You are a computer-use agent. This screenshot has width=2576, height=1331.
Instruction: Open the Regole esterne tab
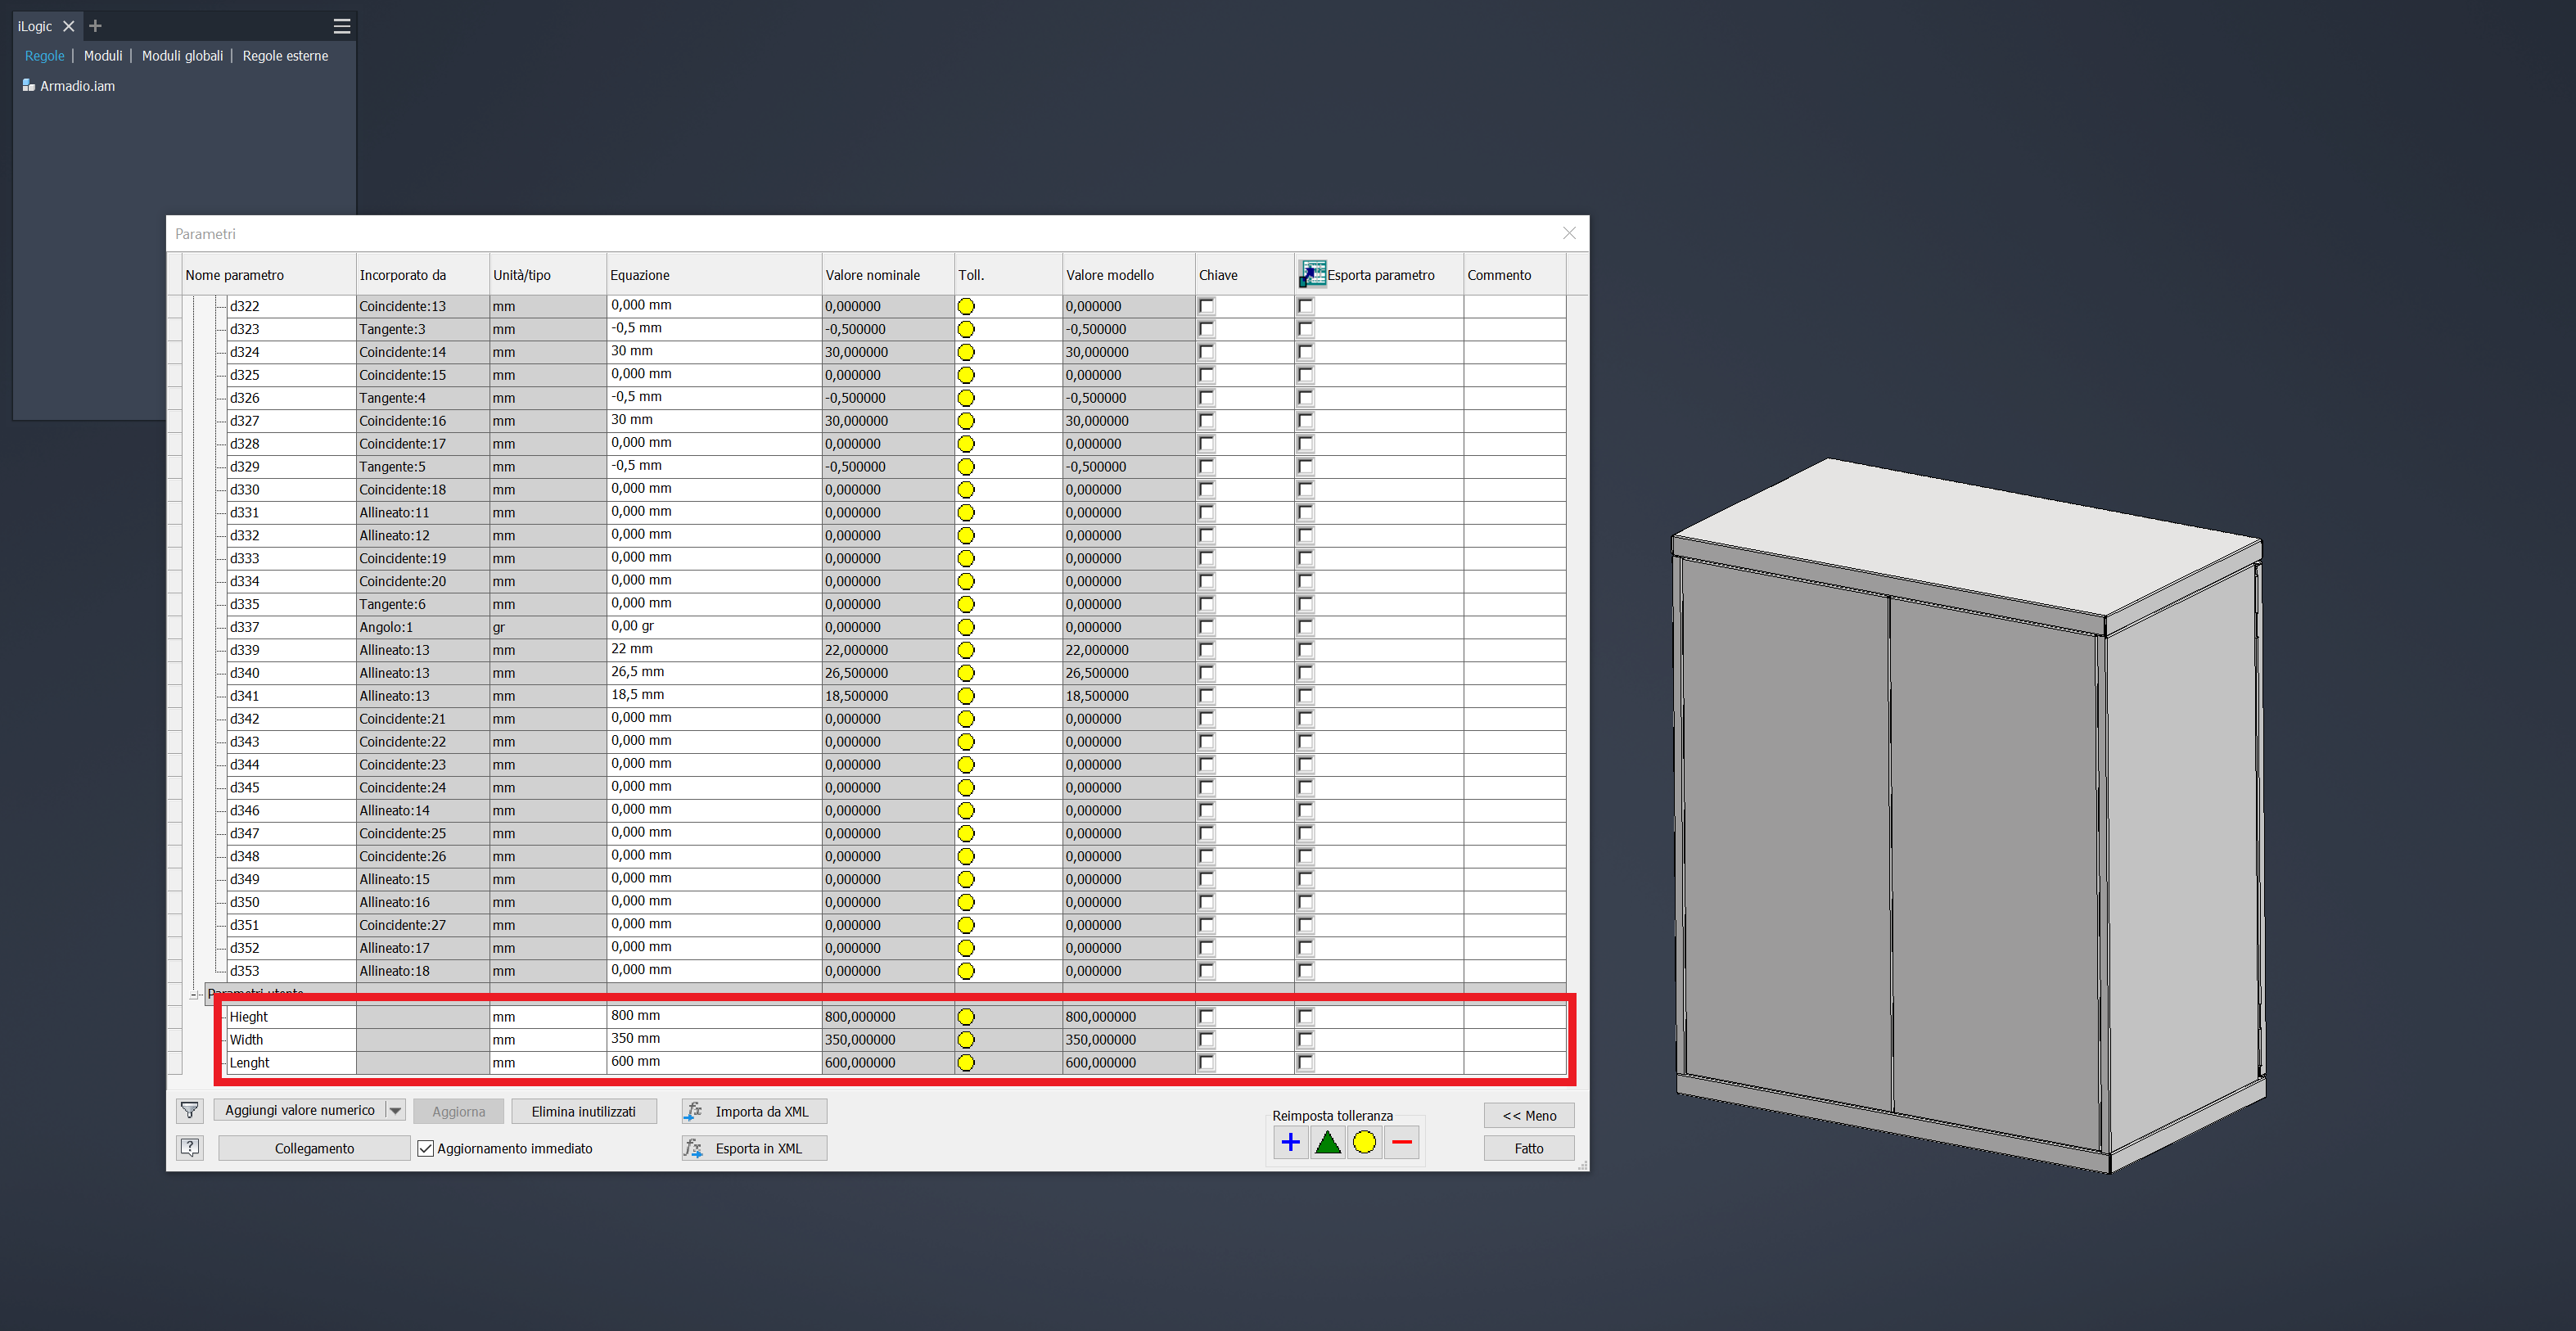(285, 56)
